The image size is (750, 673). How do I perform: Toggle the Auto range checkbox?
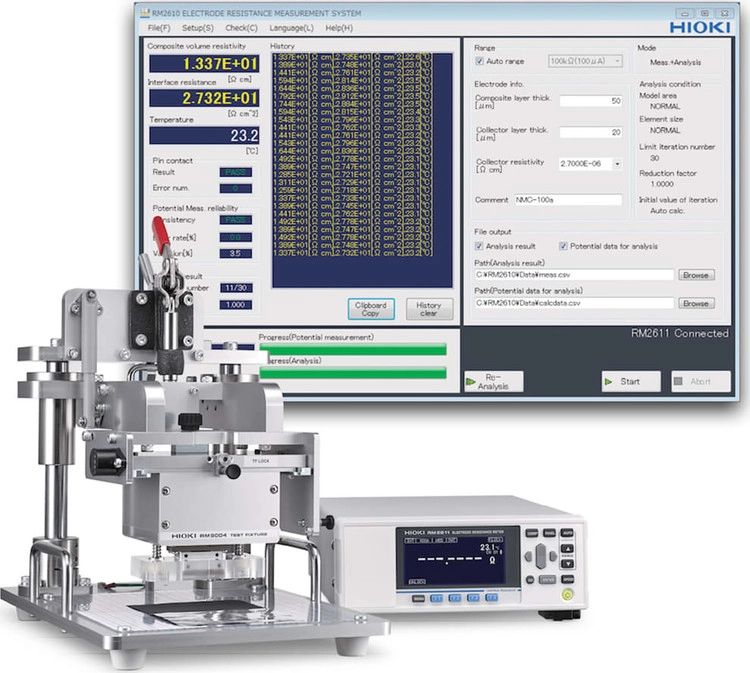(479, 61)
